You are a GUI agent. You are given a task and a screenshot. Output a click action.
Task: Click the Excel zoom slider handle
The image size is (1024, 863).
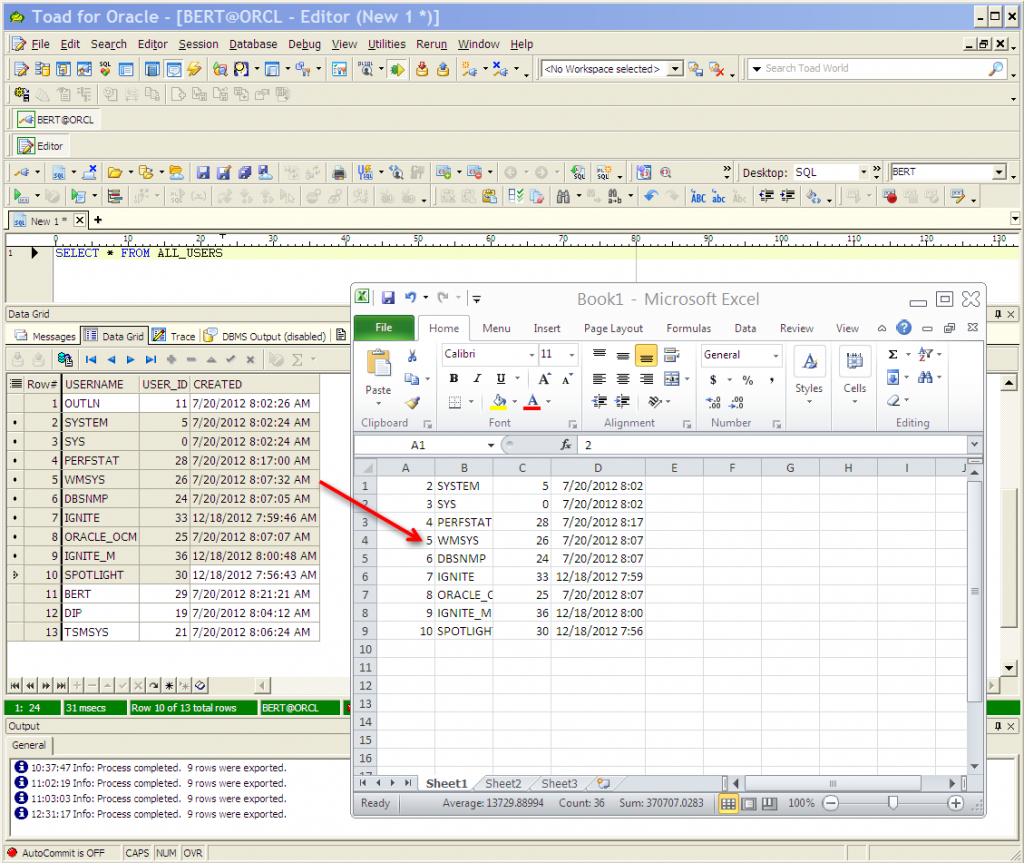pyautogui.click(x=893, y=803)
